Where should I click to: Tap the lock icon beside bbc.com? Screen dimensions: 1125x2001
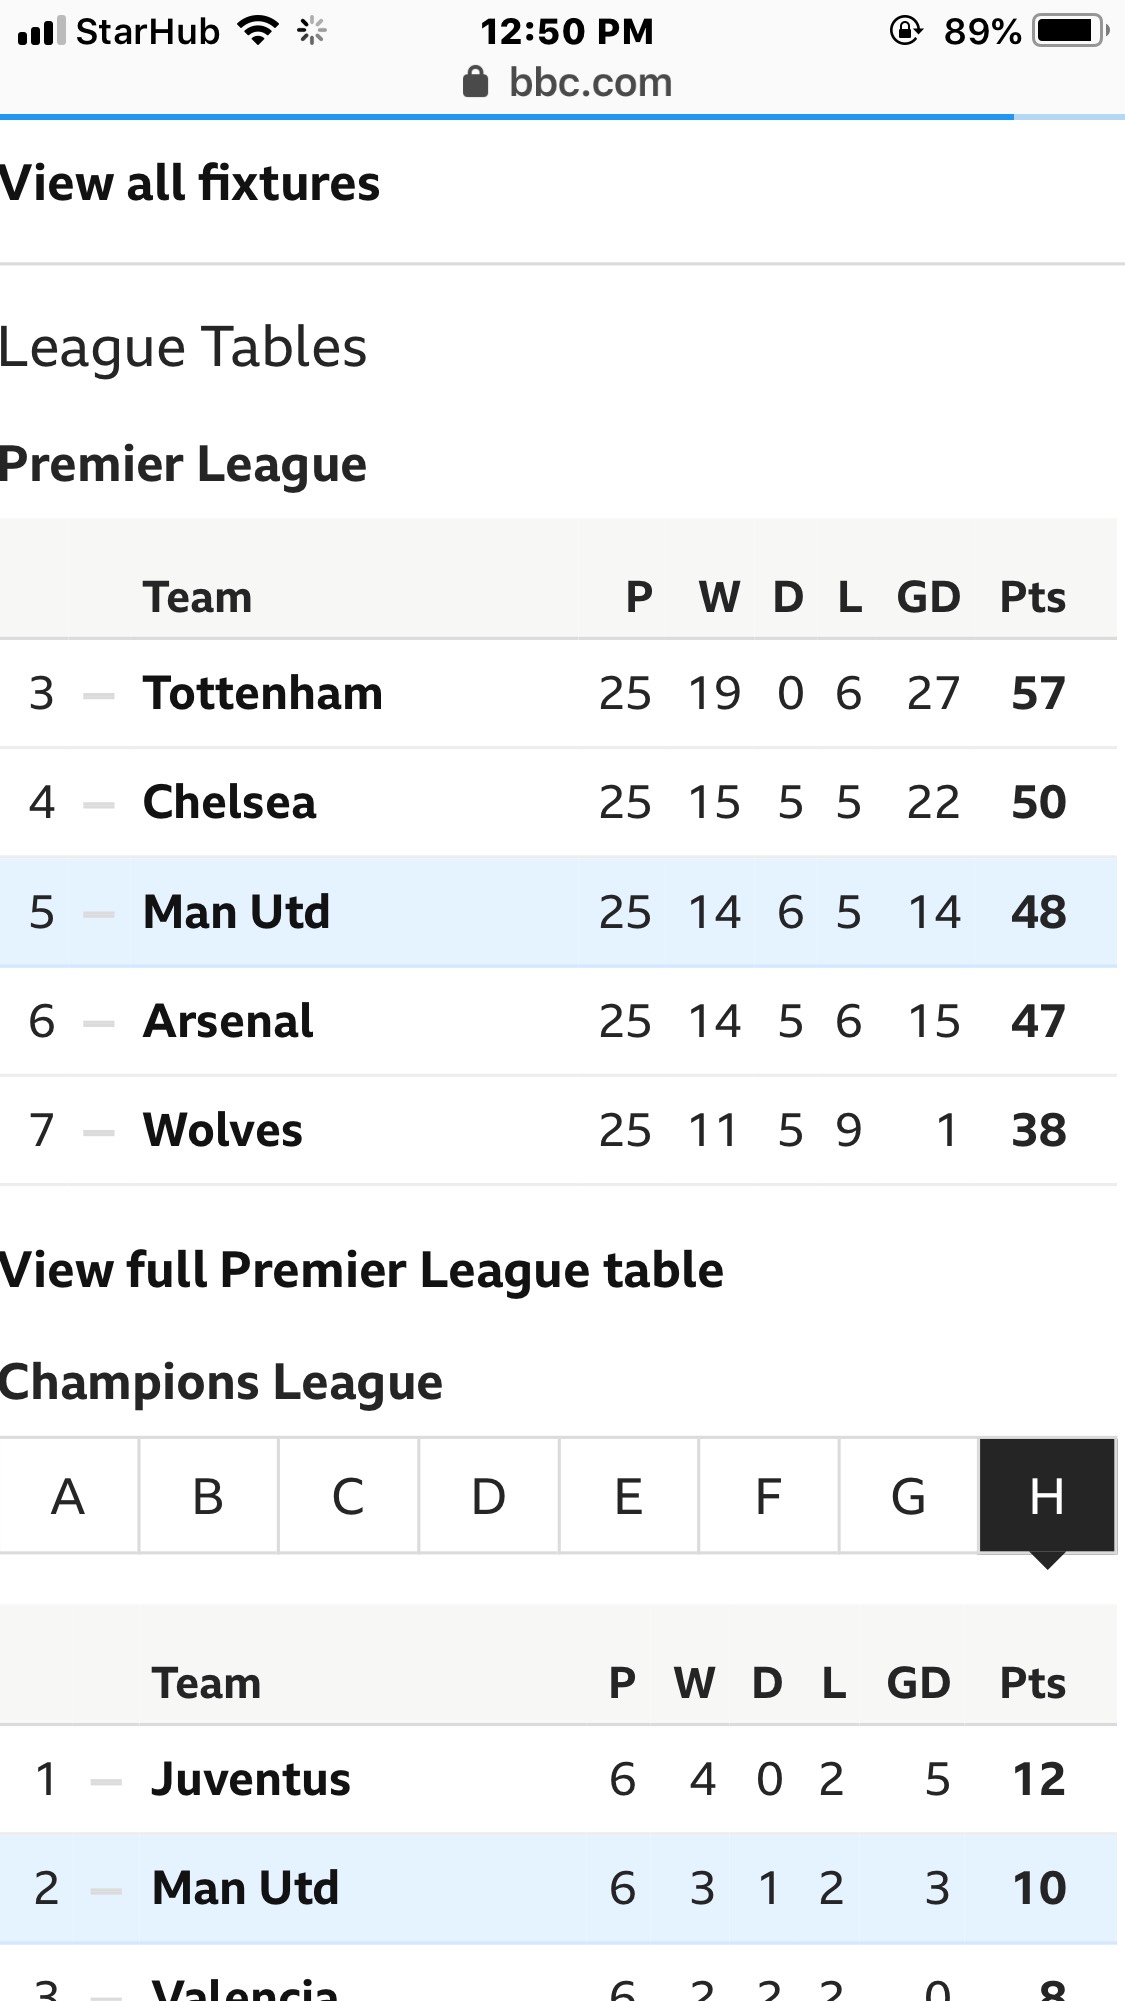pos(475,82)
